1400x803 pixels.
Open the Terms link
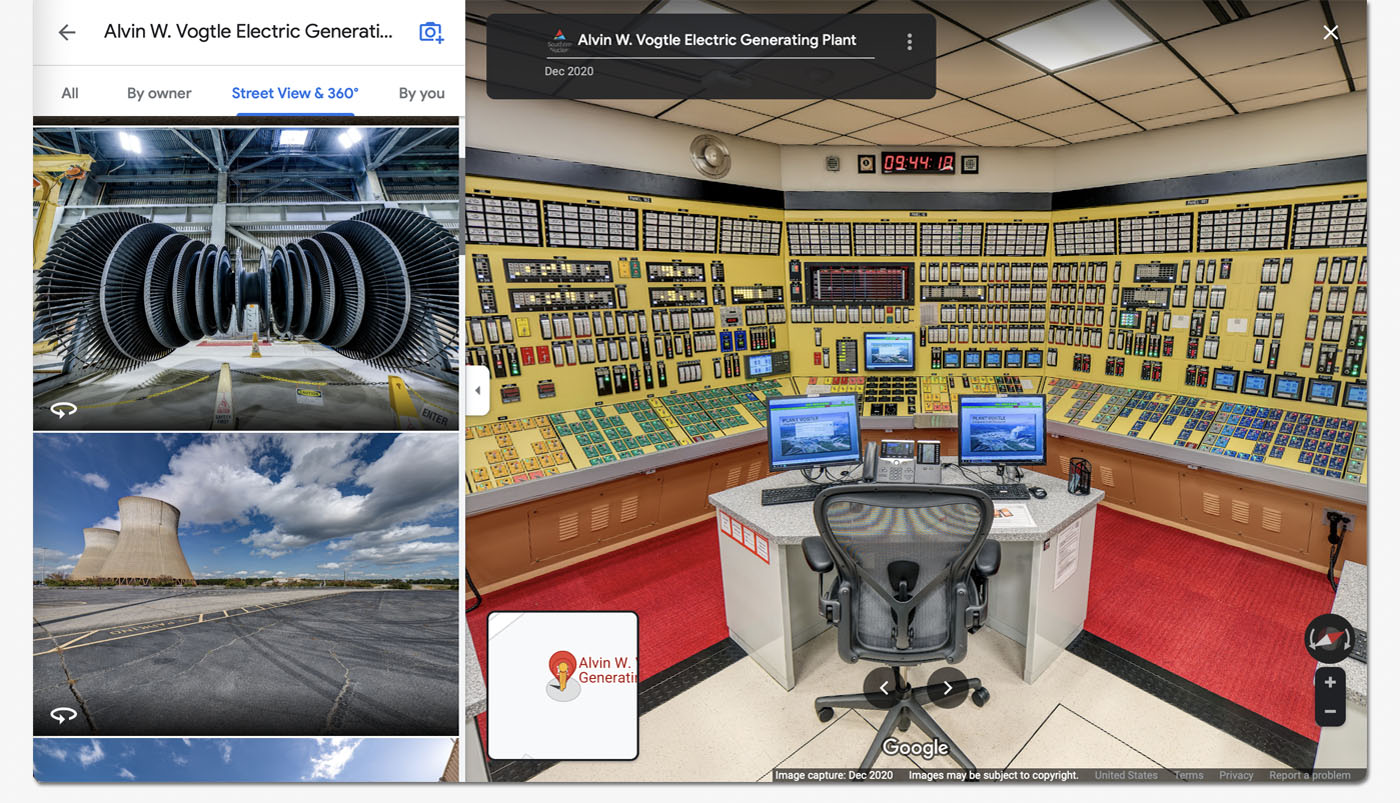pyautogui.click(x=1189, y=775)
